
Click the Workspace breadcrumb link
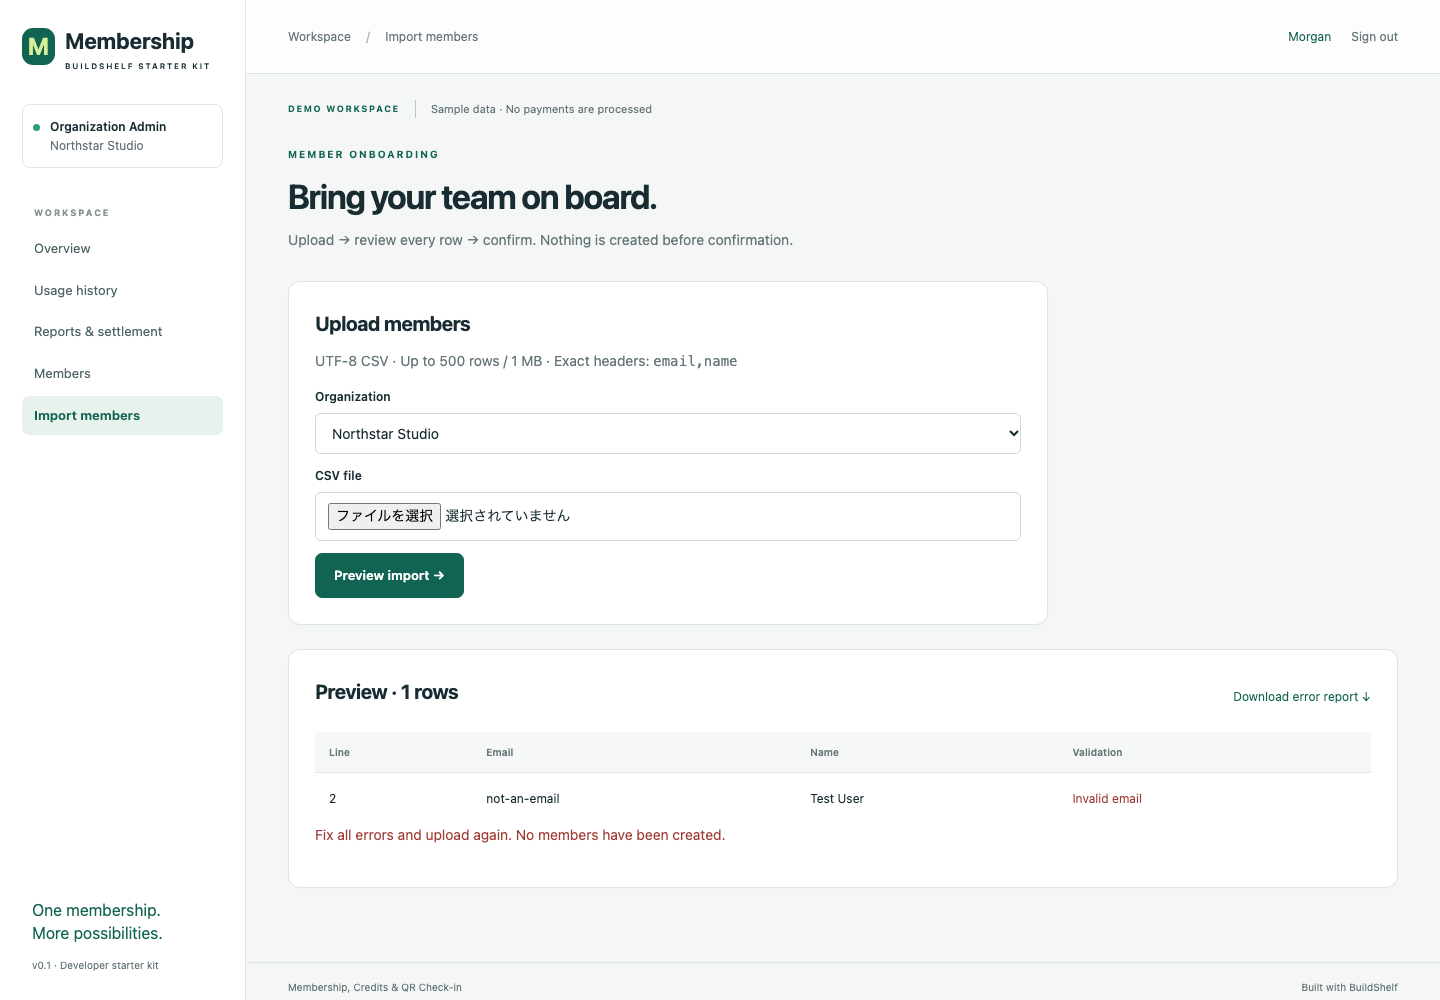pyautogui.click(x=319, y=37)
